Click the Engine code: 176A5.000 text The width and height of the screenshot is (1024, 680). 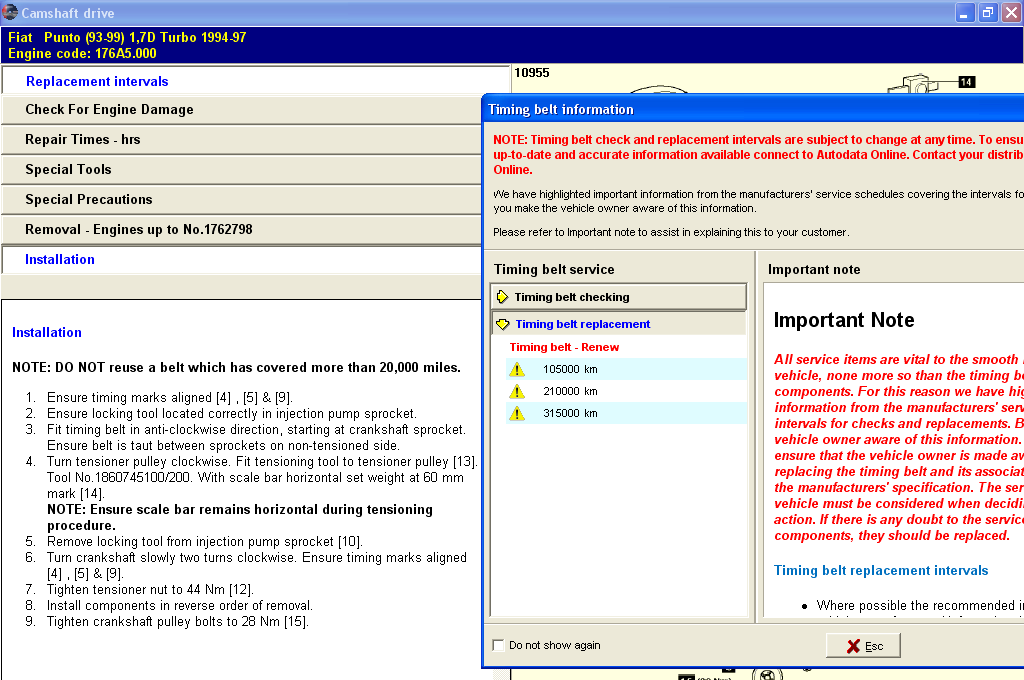click(x=82, y=54)
